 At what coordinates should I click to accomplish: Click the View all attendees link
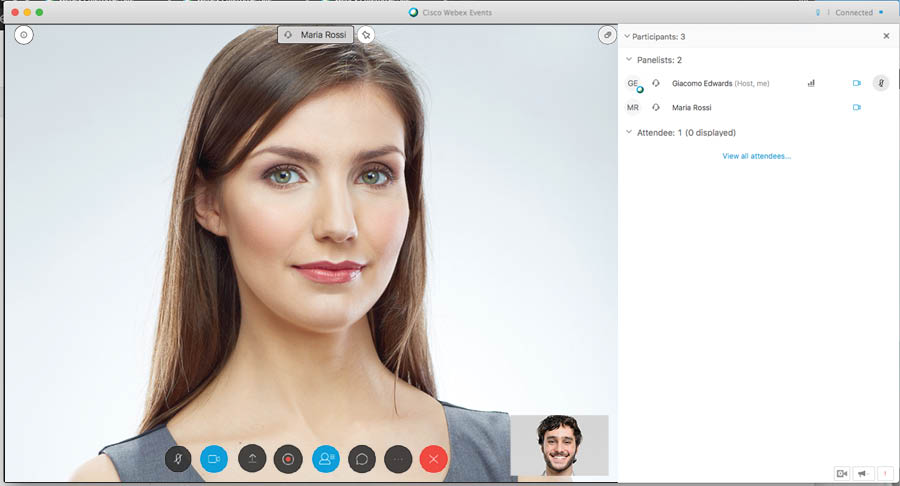756,156
